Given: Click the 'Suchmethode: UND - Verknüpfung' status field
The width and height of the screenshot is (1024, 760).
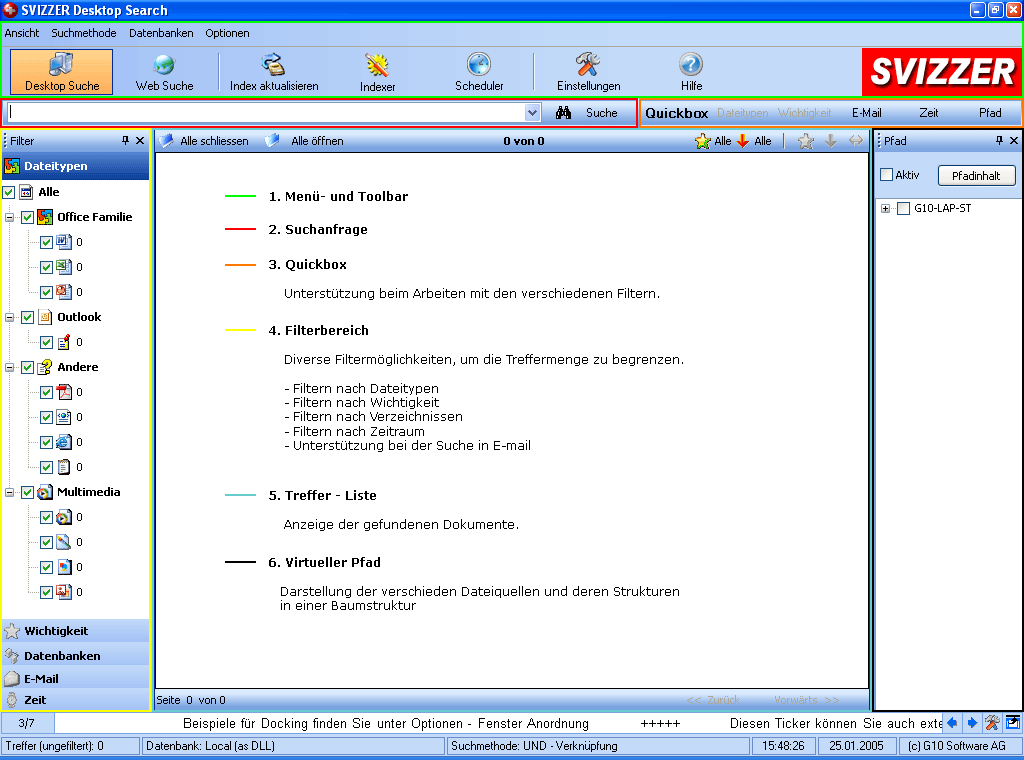Looking at the screenshot, I should coord(598,746).
